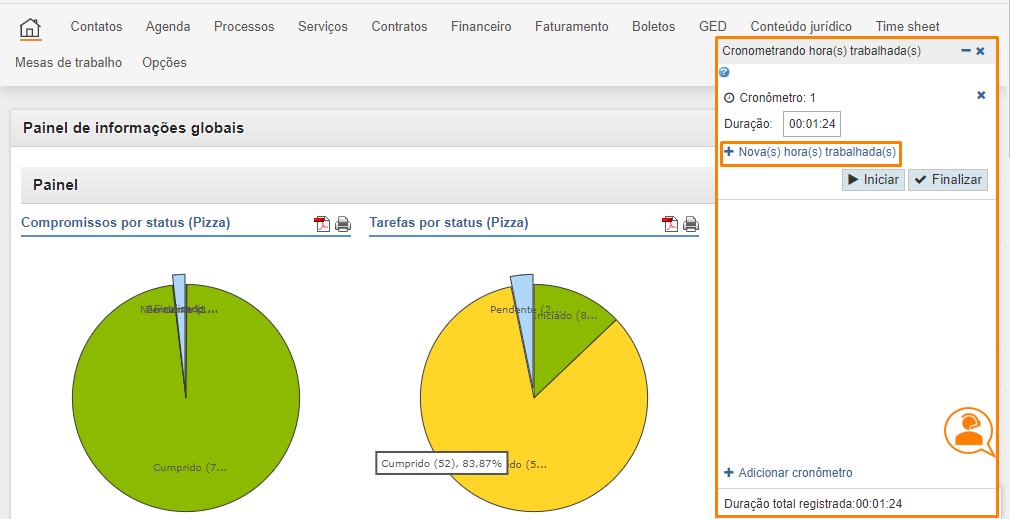Remove Cronômetro 1 with its X icon
1010x519 pixels.
(981, 96)
